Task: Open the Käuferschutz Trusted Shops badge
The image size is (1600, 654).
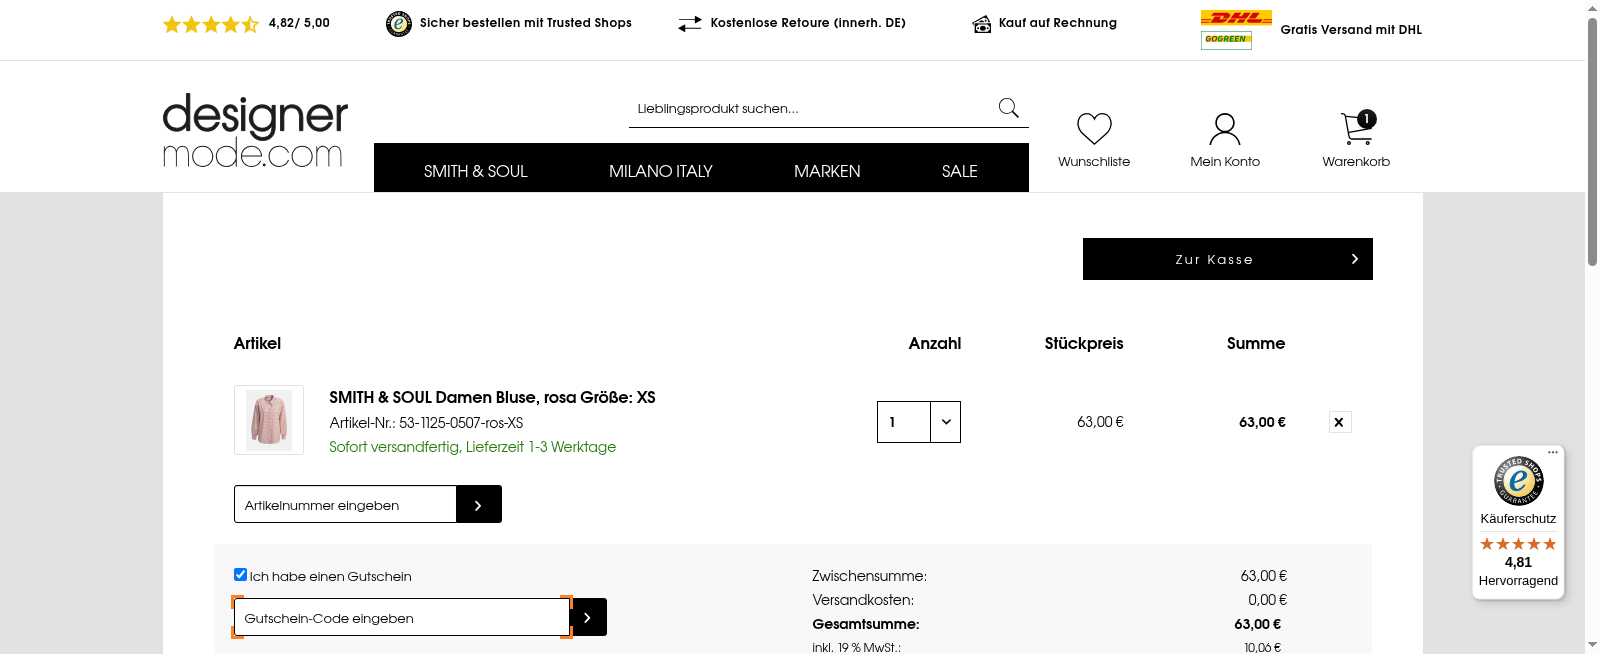Action: pos(1517,482)
